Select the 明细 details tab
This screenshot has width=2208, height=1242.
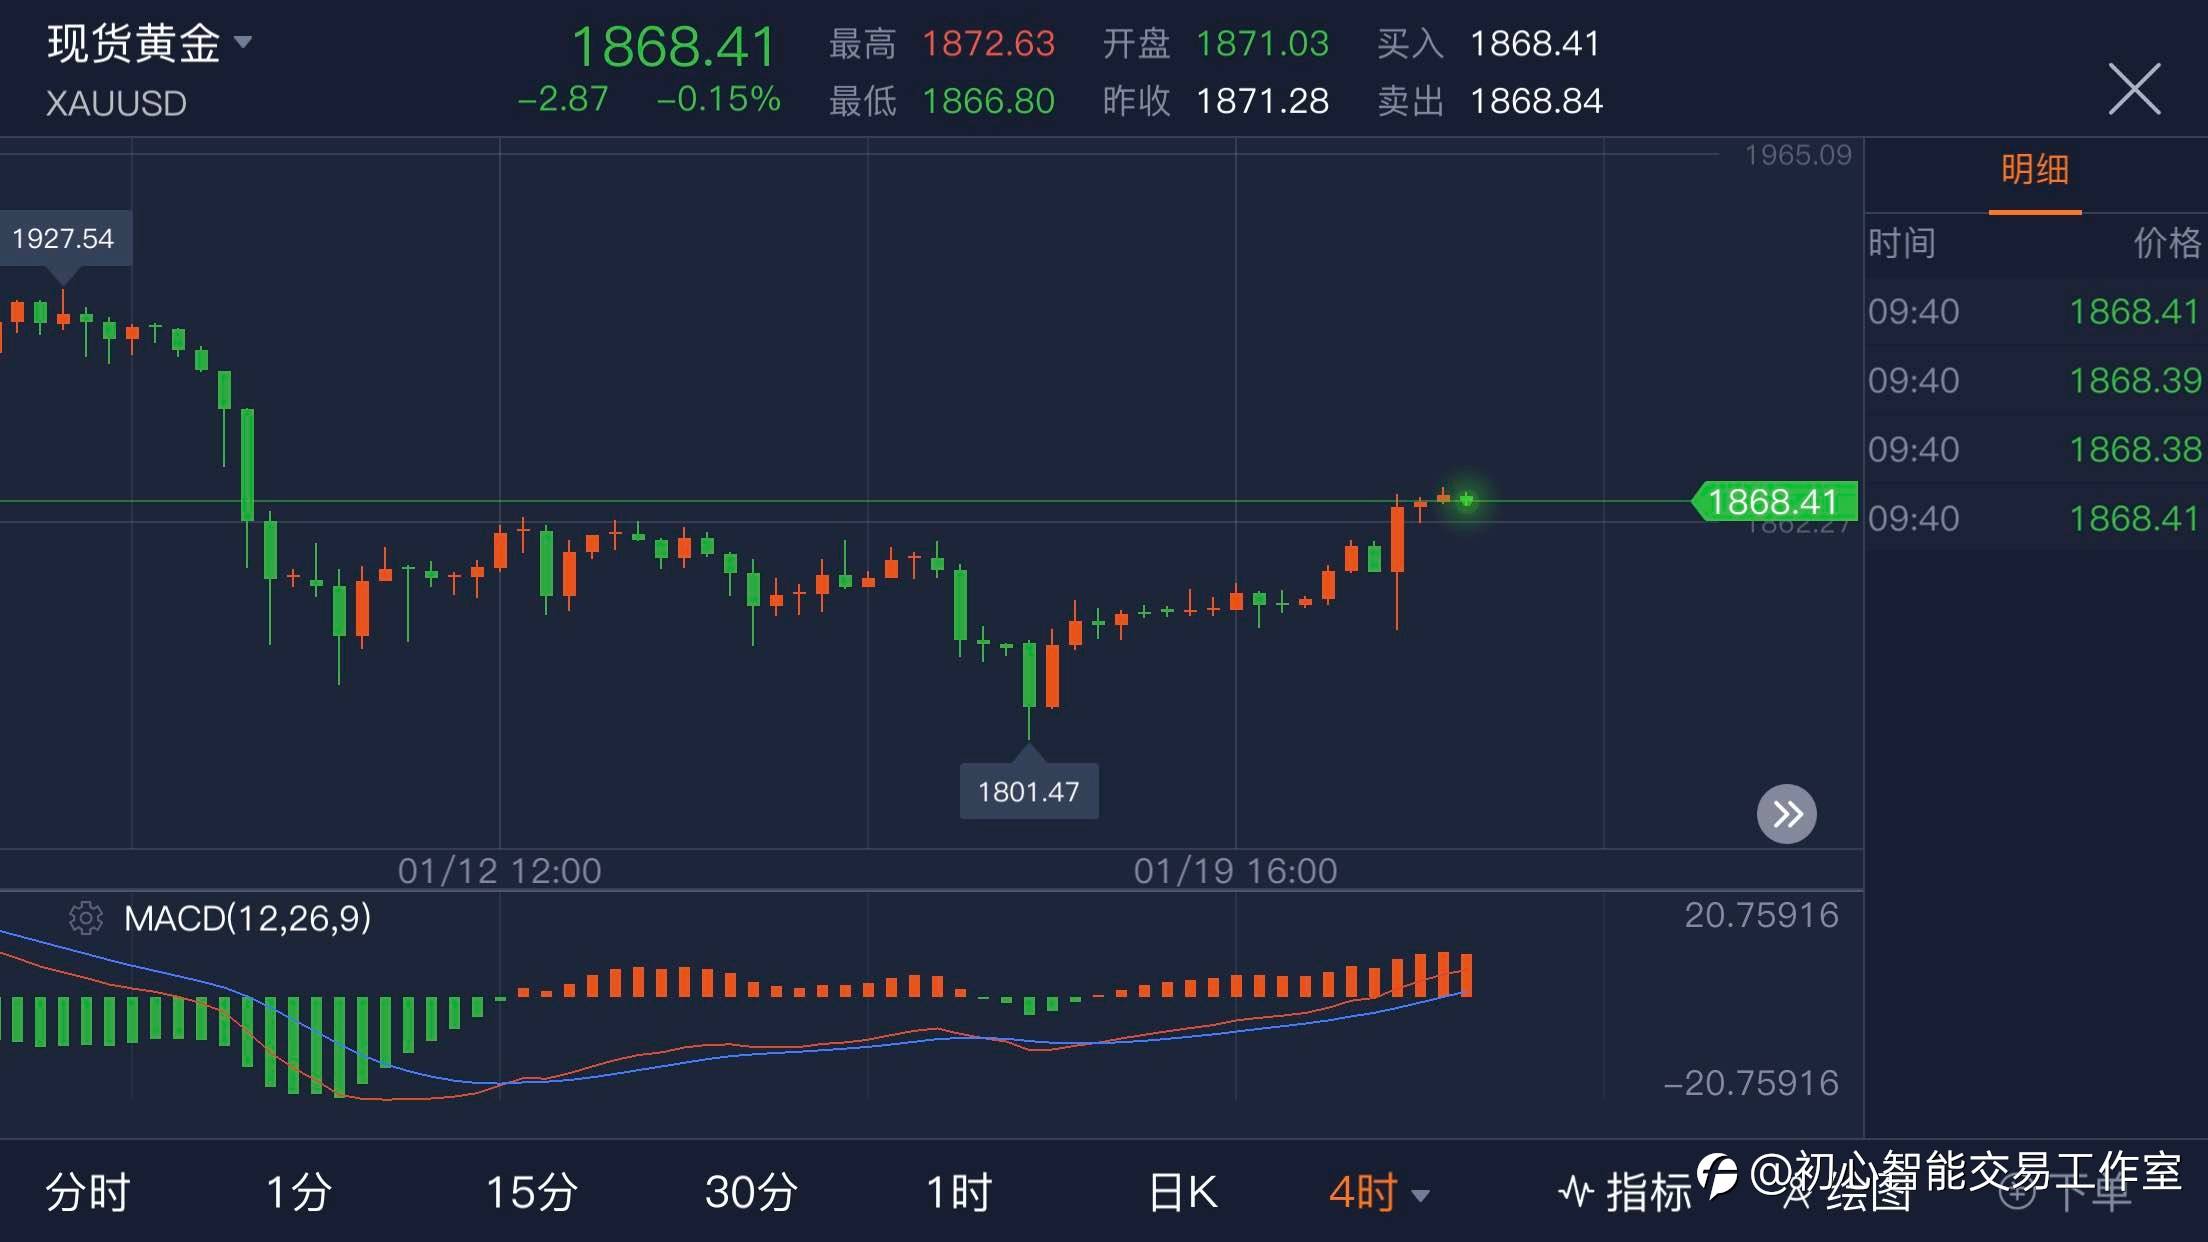[2035, 170]
